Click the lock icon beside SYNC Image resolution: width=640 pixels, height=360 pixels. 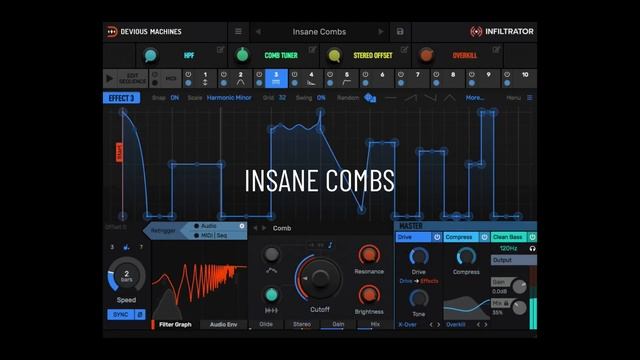[140, 315]
